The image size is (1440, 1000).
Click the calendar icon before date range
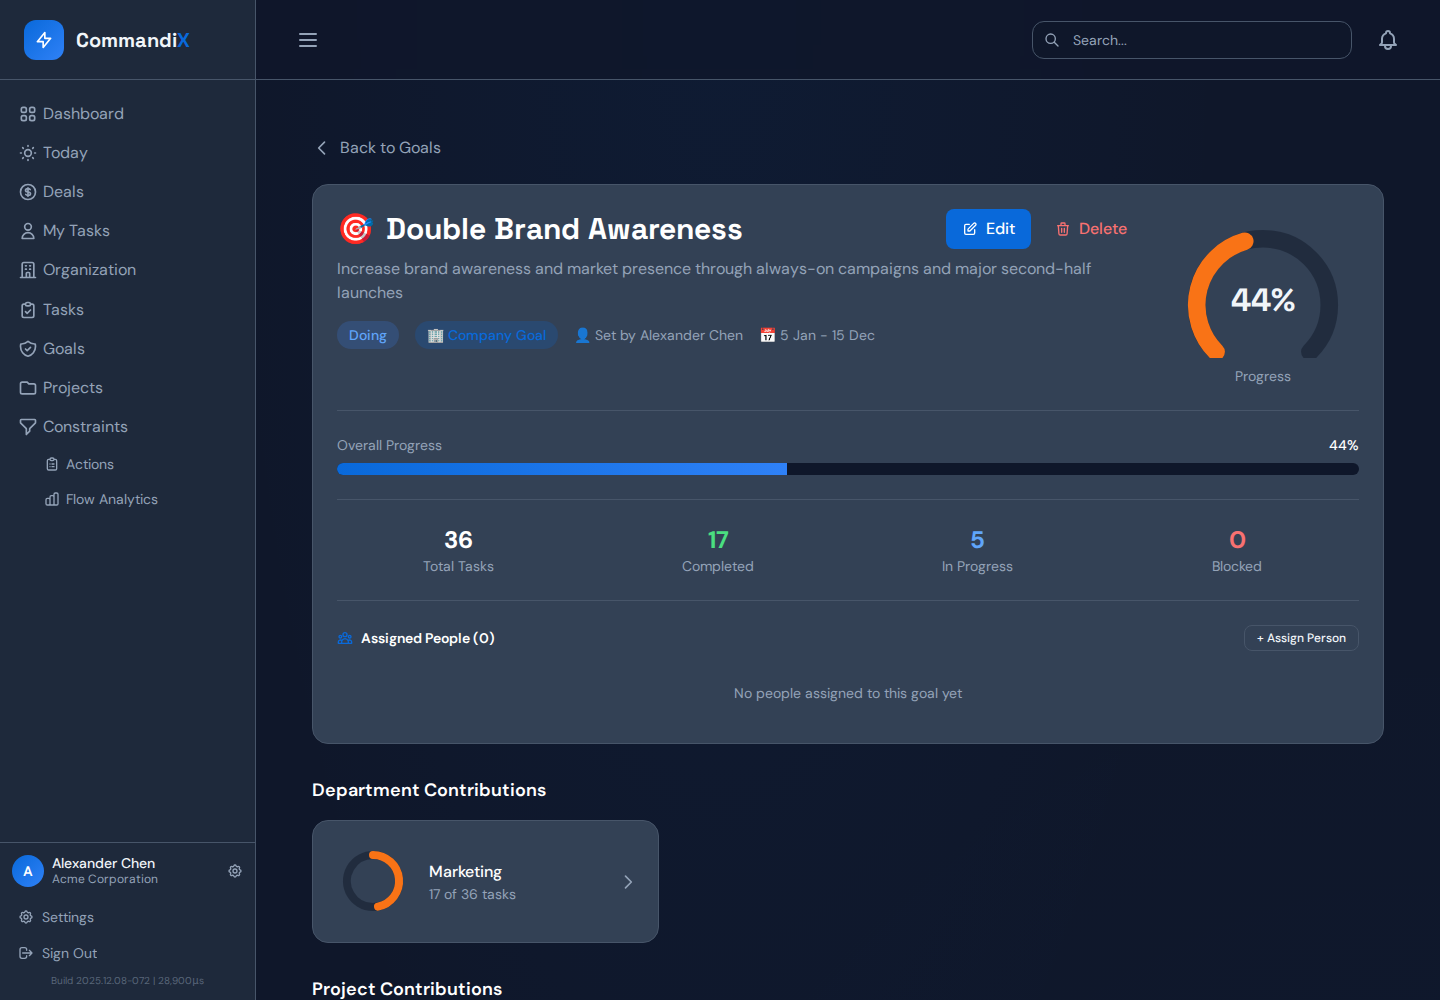pos(768,335)
